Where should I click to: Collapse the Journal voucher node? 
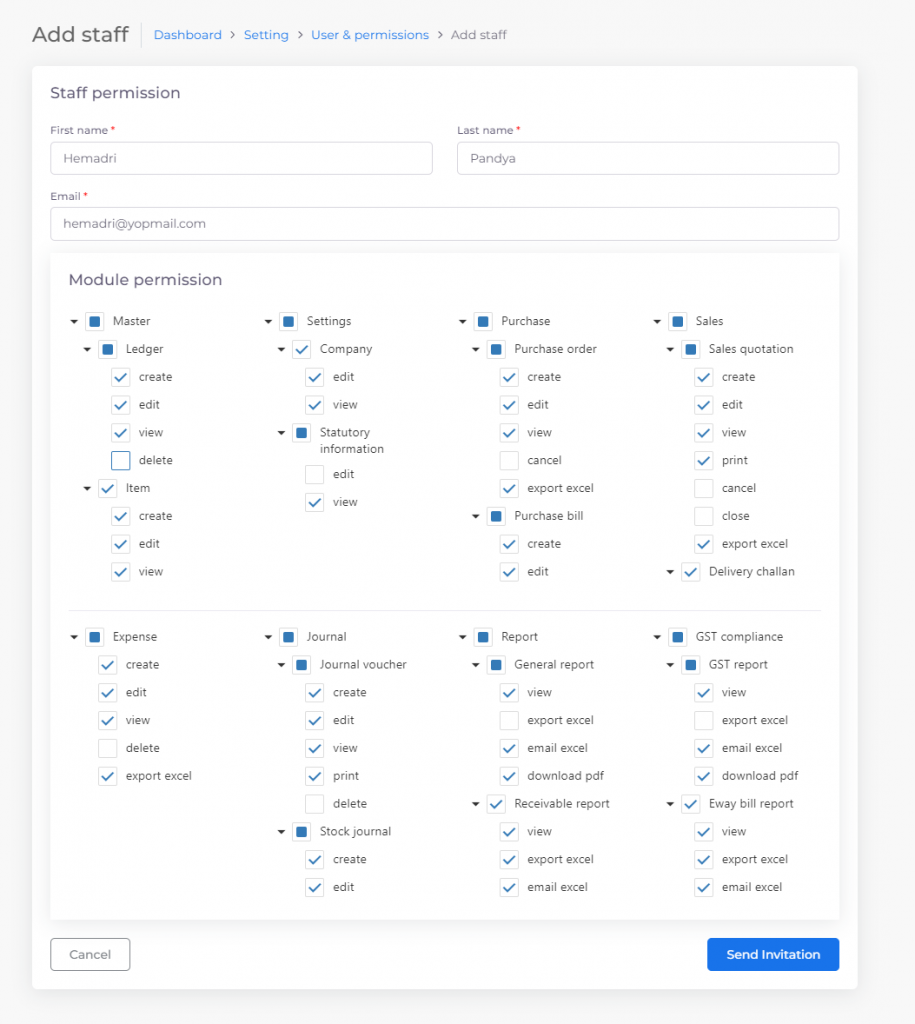(281, 665)
